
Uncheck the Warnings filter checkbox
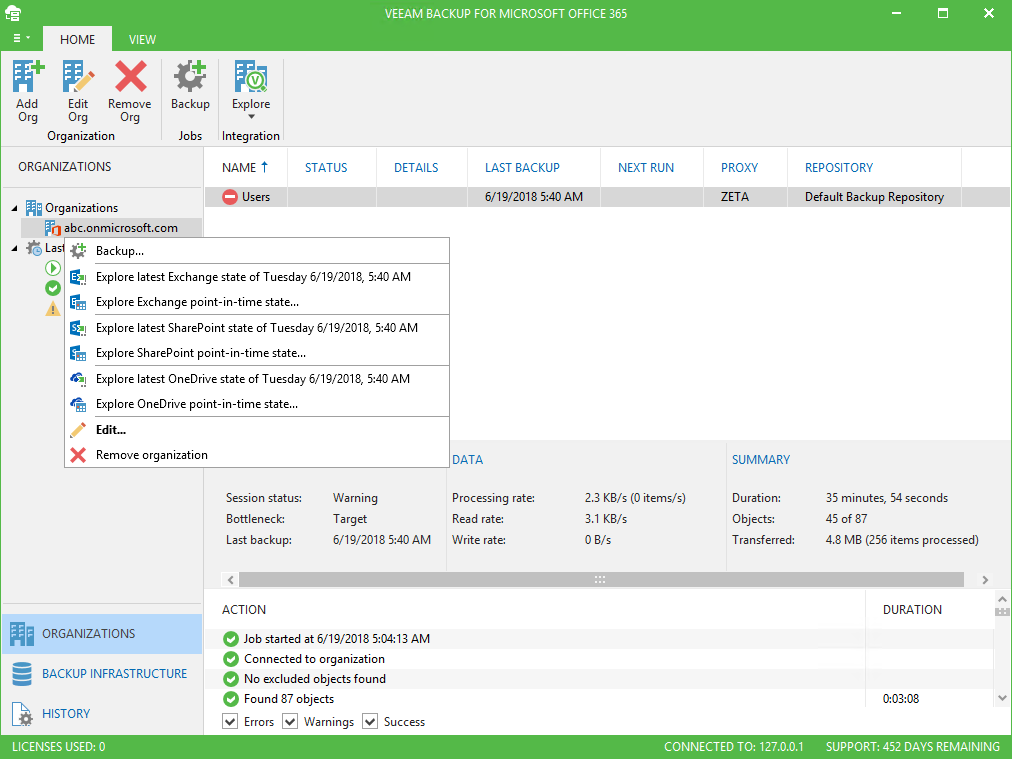click(x=290, y=722)
